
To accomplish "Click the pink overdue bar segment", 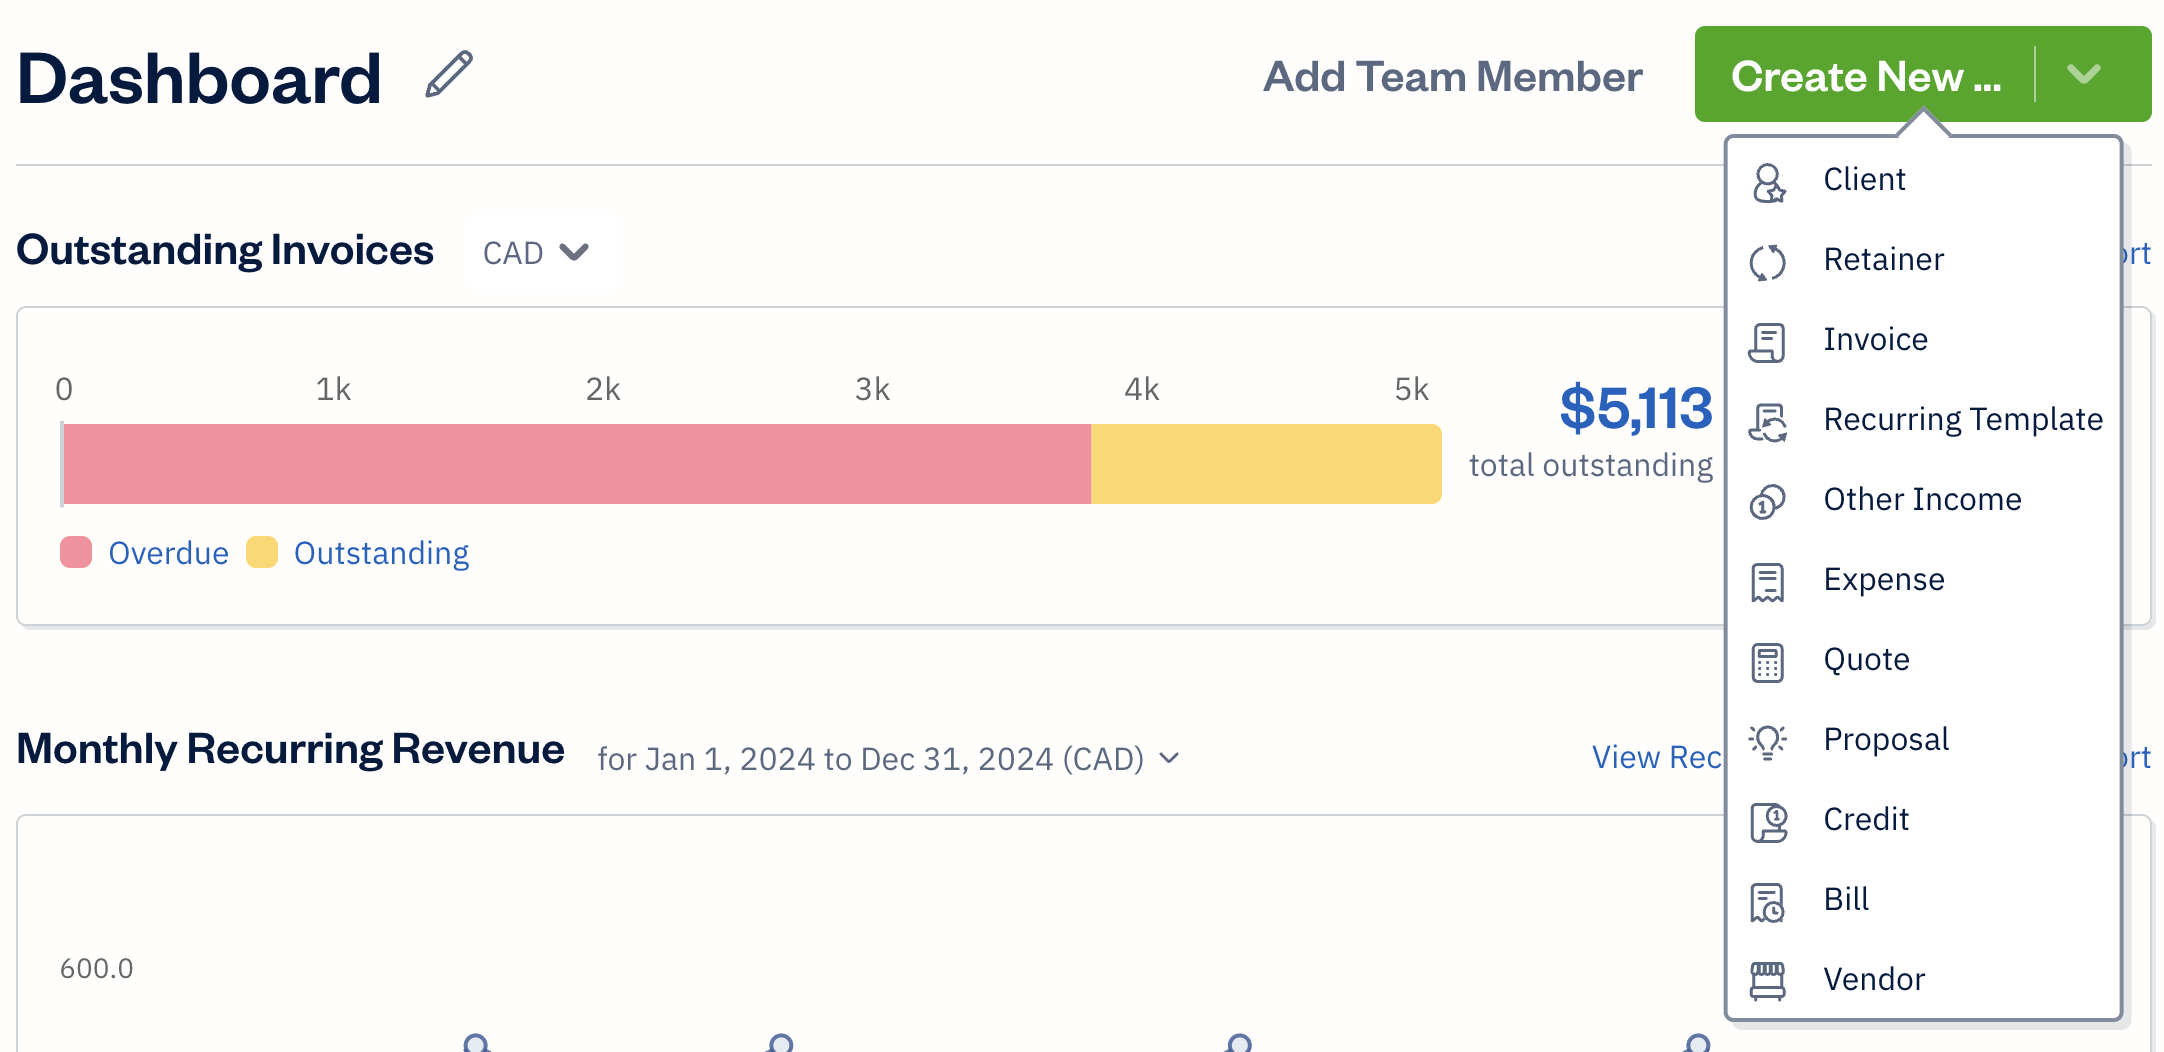I will coord(576,464).
